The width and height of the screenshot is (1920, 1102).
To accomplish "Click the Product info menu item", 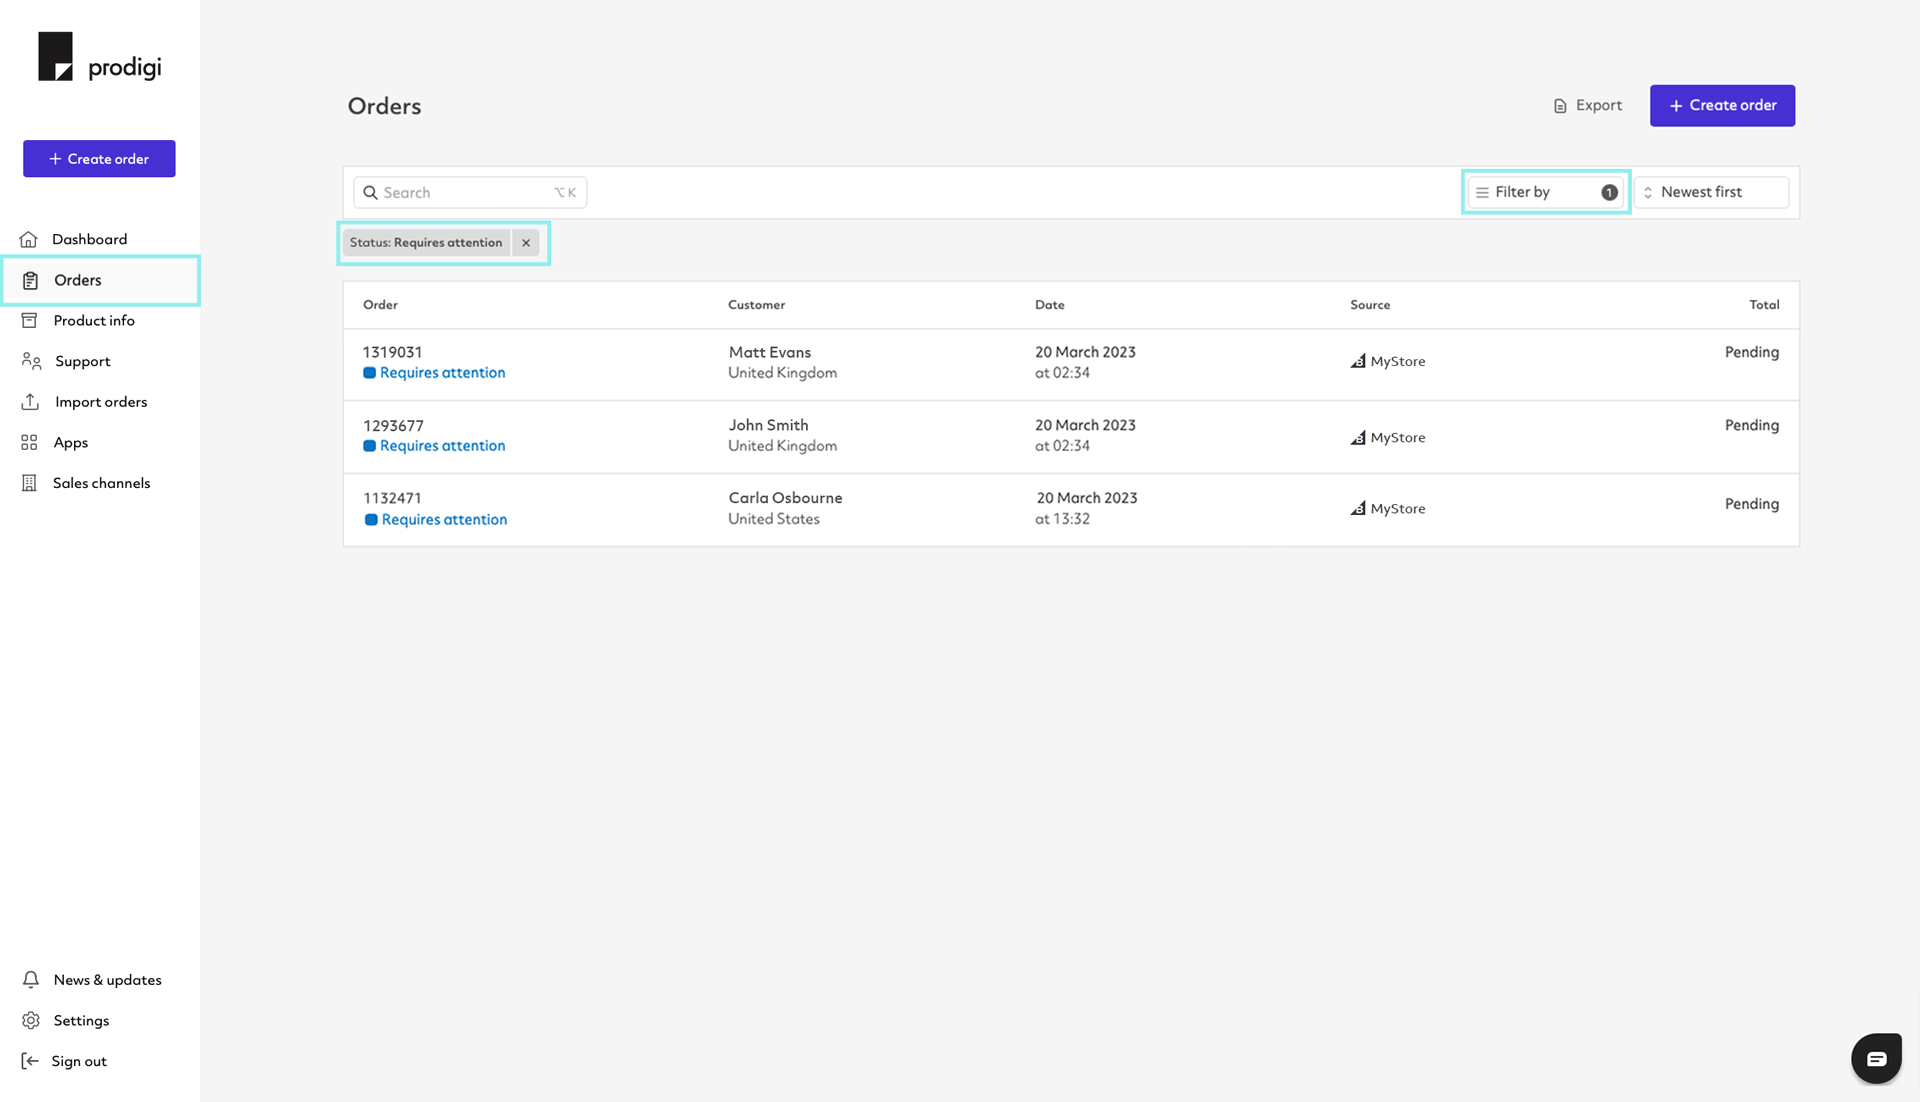I will [x=92, y=320].
